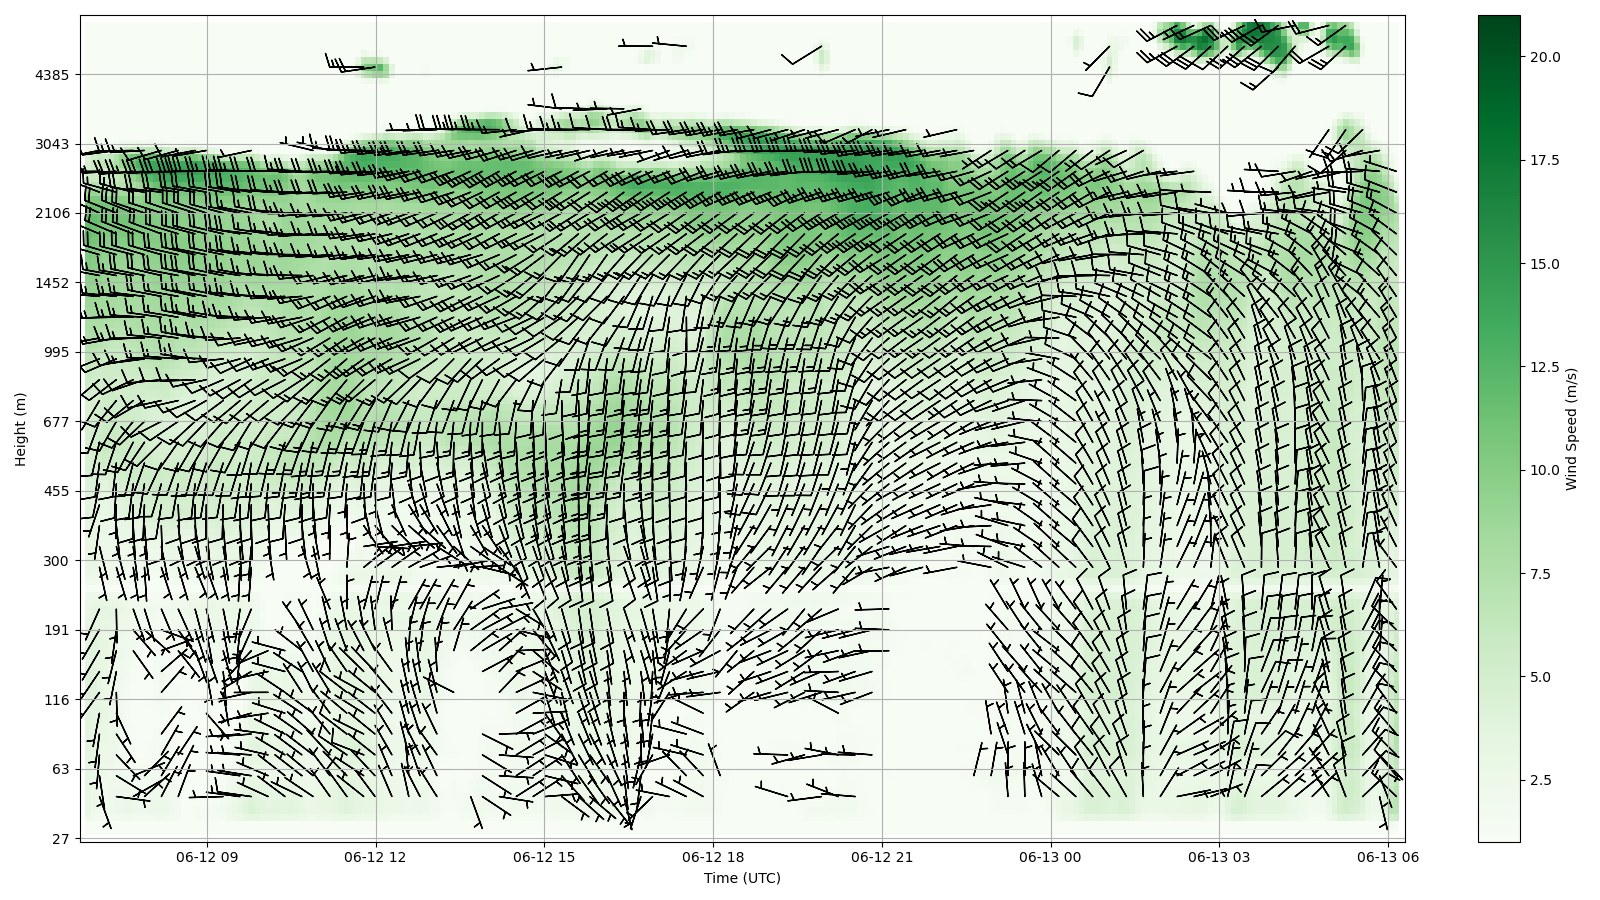1600x900 pixels.
Task: Click the 06-13 00 time tick label
Action: tap(1051, 857)
